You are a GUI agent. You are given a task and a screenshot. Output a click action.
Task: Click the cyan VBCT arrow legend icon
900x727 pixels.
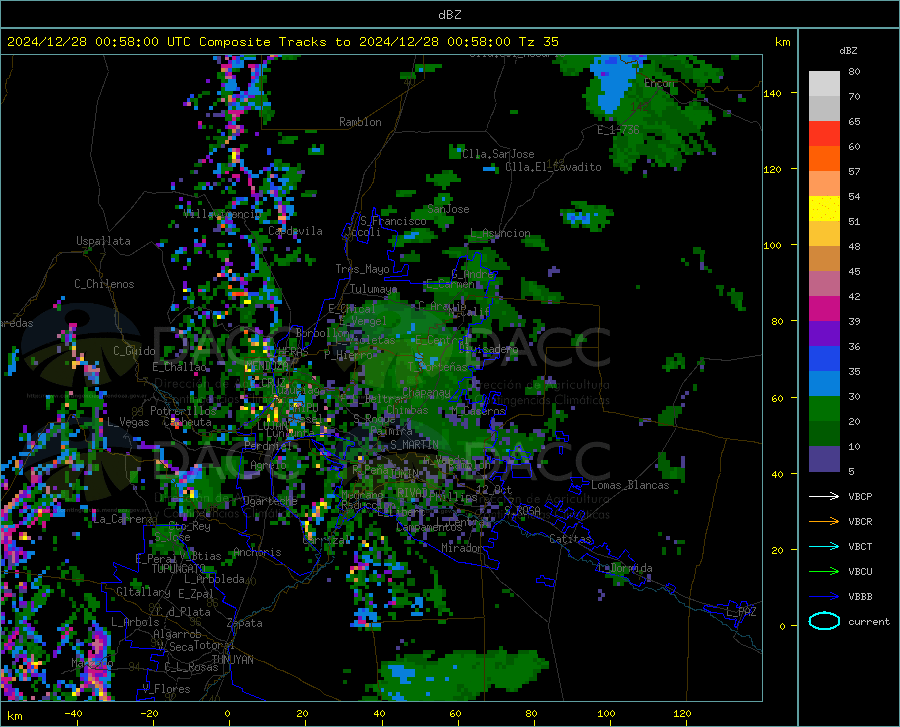click(824, 546)
